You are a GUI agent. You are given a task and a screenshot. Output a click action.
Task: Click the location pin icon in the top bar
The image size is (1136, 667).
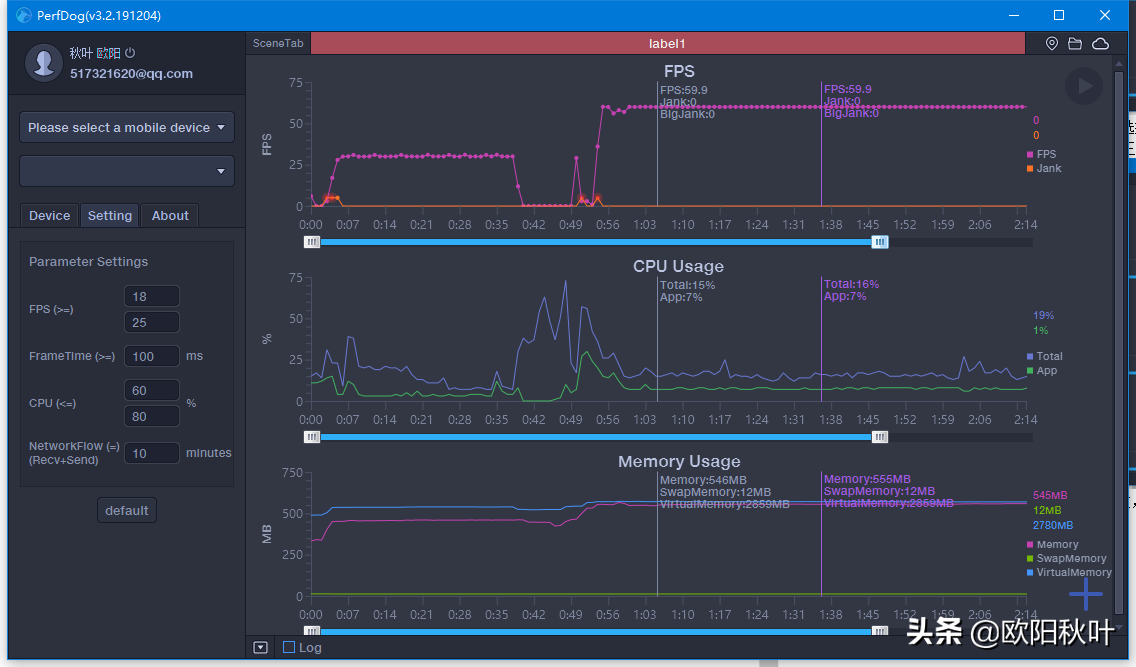point(1051,43)
